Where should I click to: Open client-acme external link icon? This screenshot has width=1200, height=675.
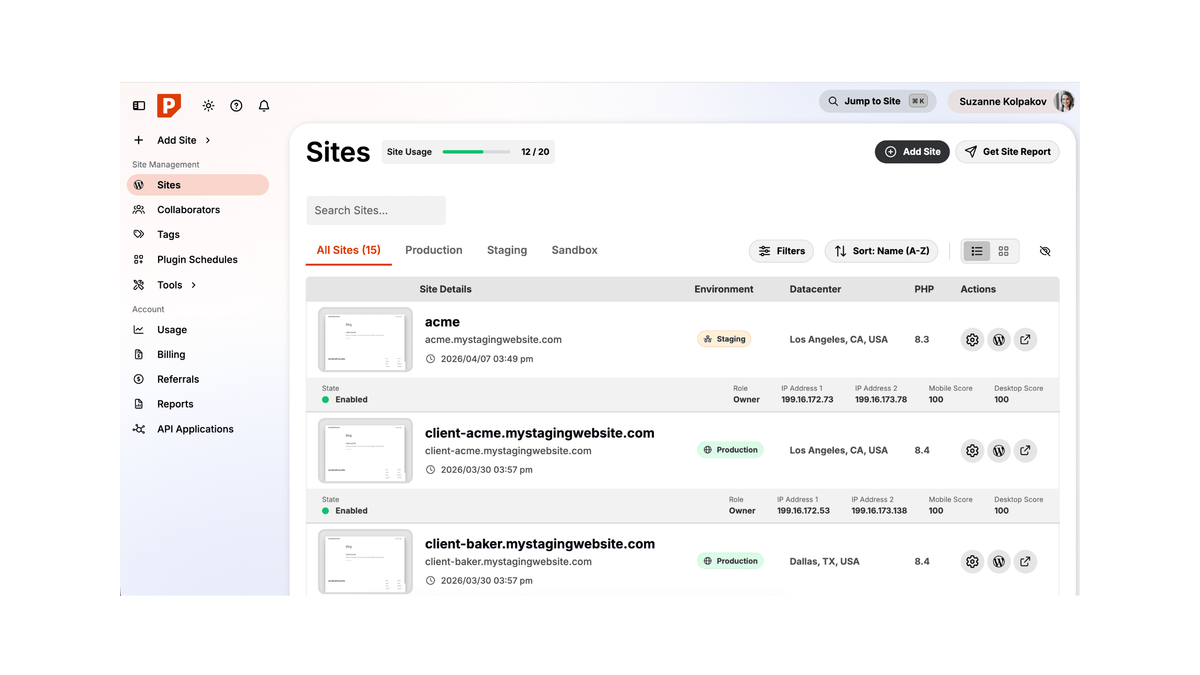coord(1025,451)
